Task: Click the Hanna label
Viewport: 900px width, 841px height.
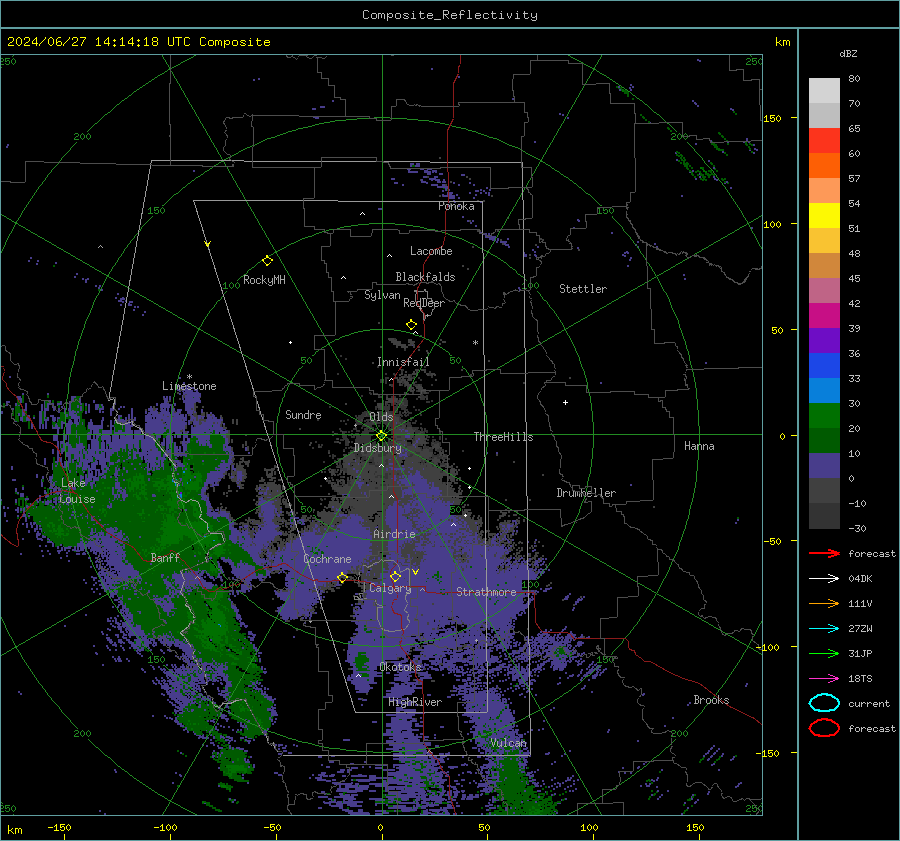Action: click(699, 446)
